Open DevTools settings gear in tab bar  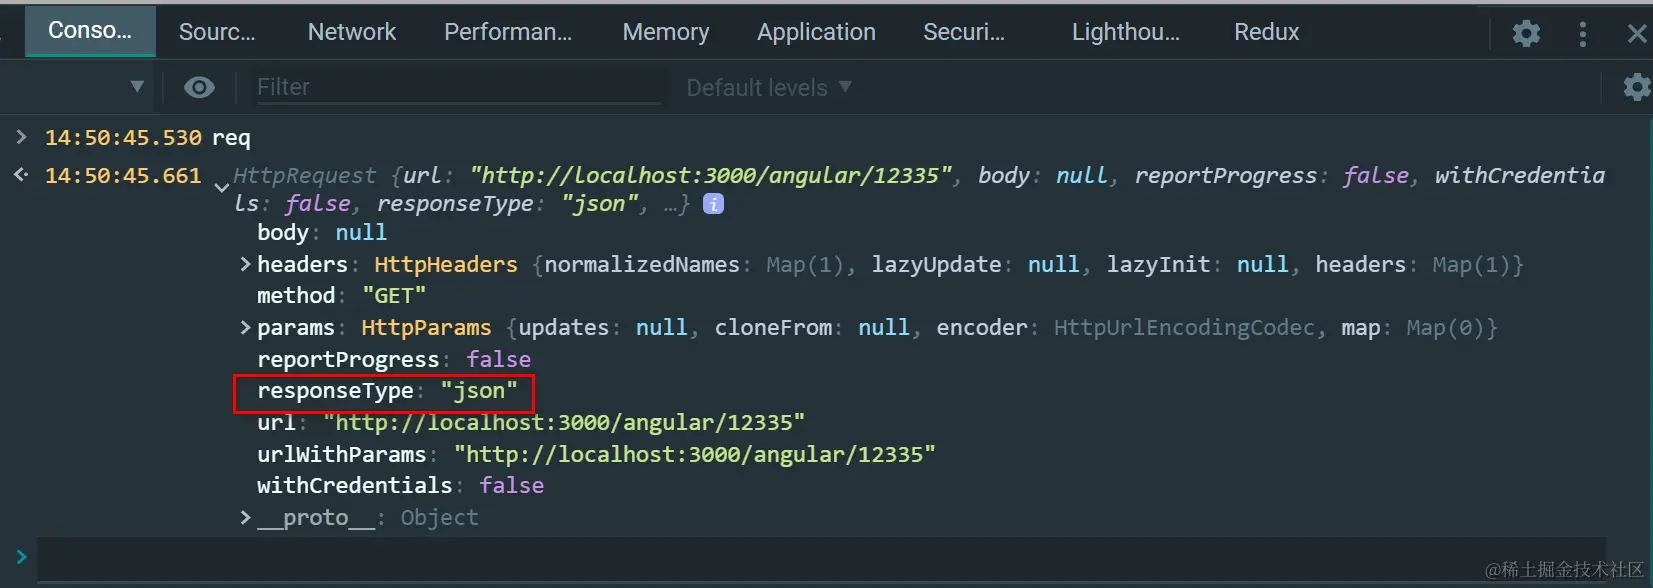(x=1526, y=33)
